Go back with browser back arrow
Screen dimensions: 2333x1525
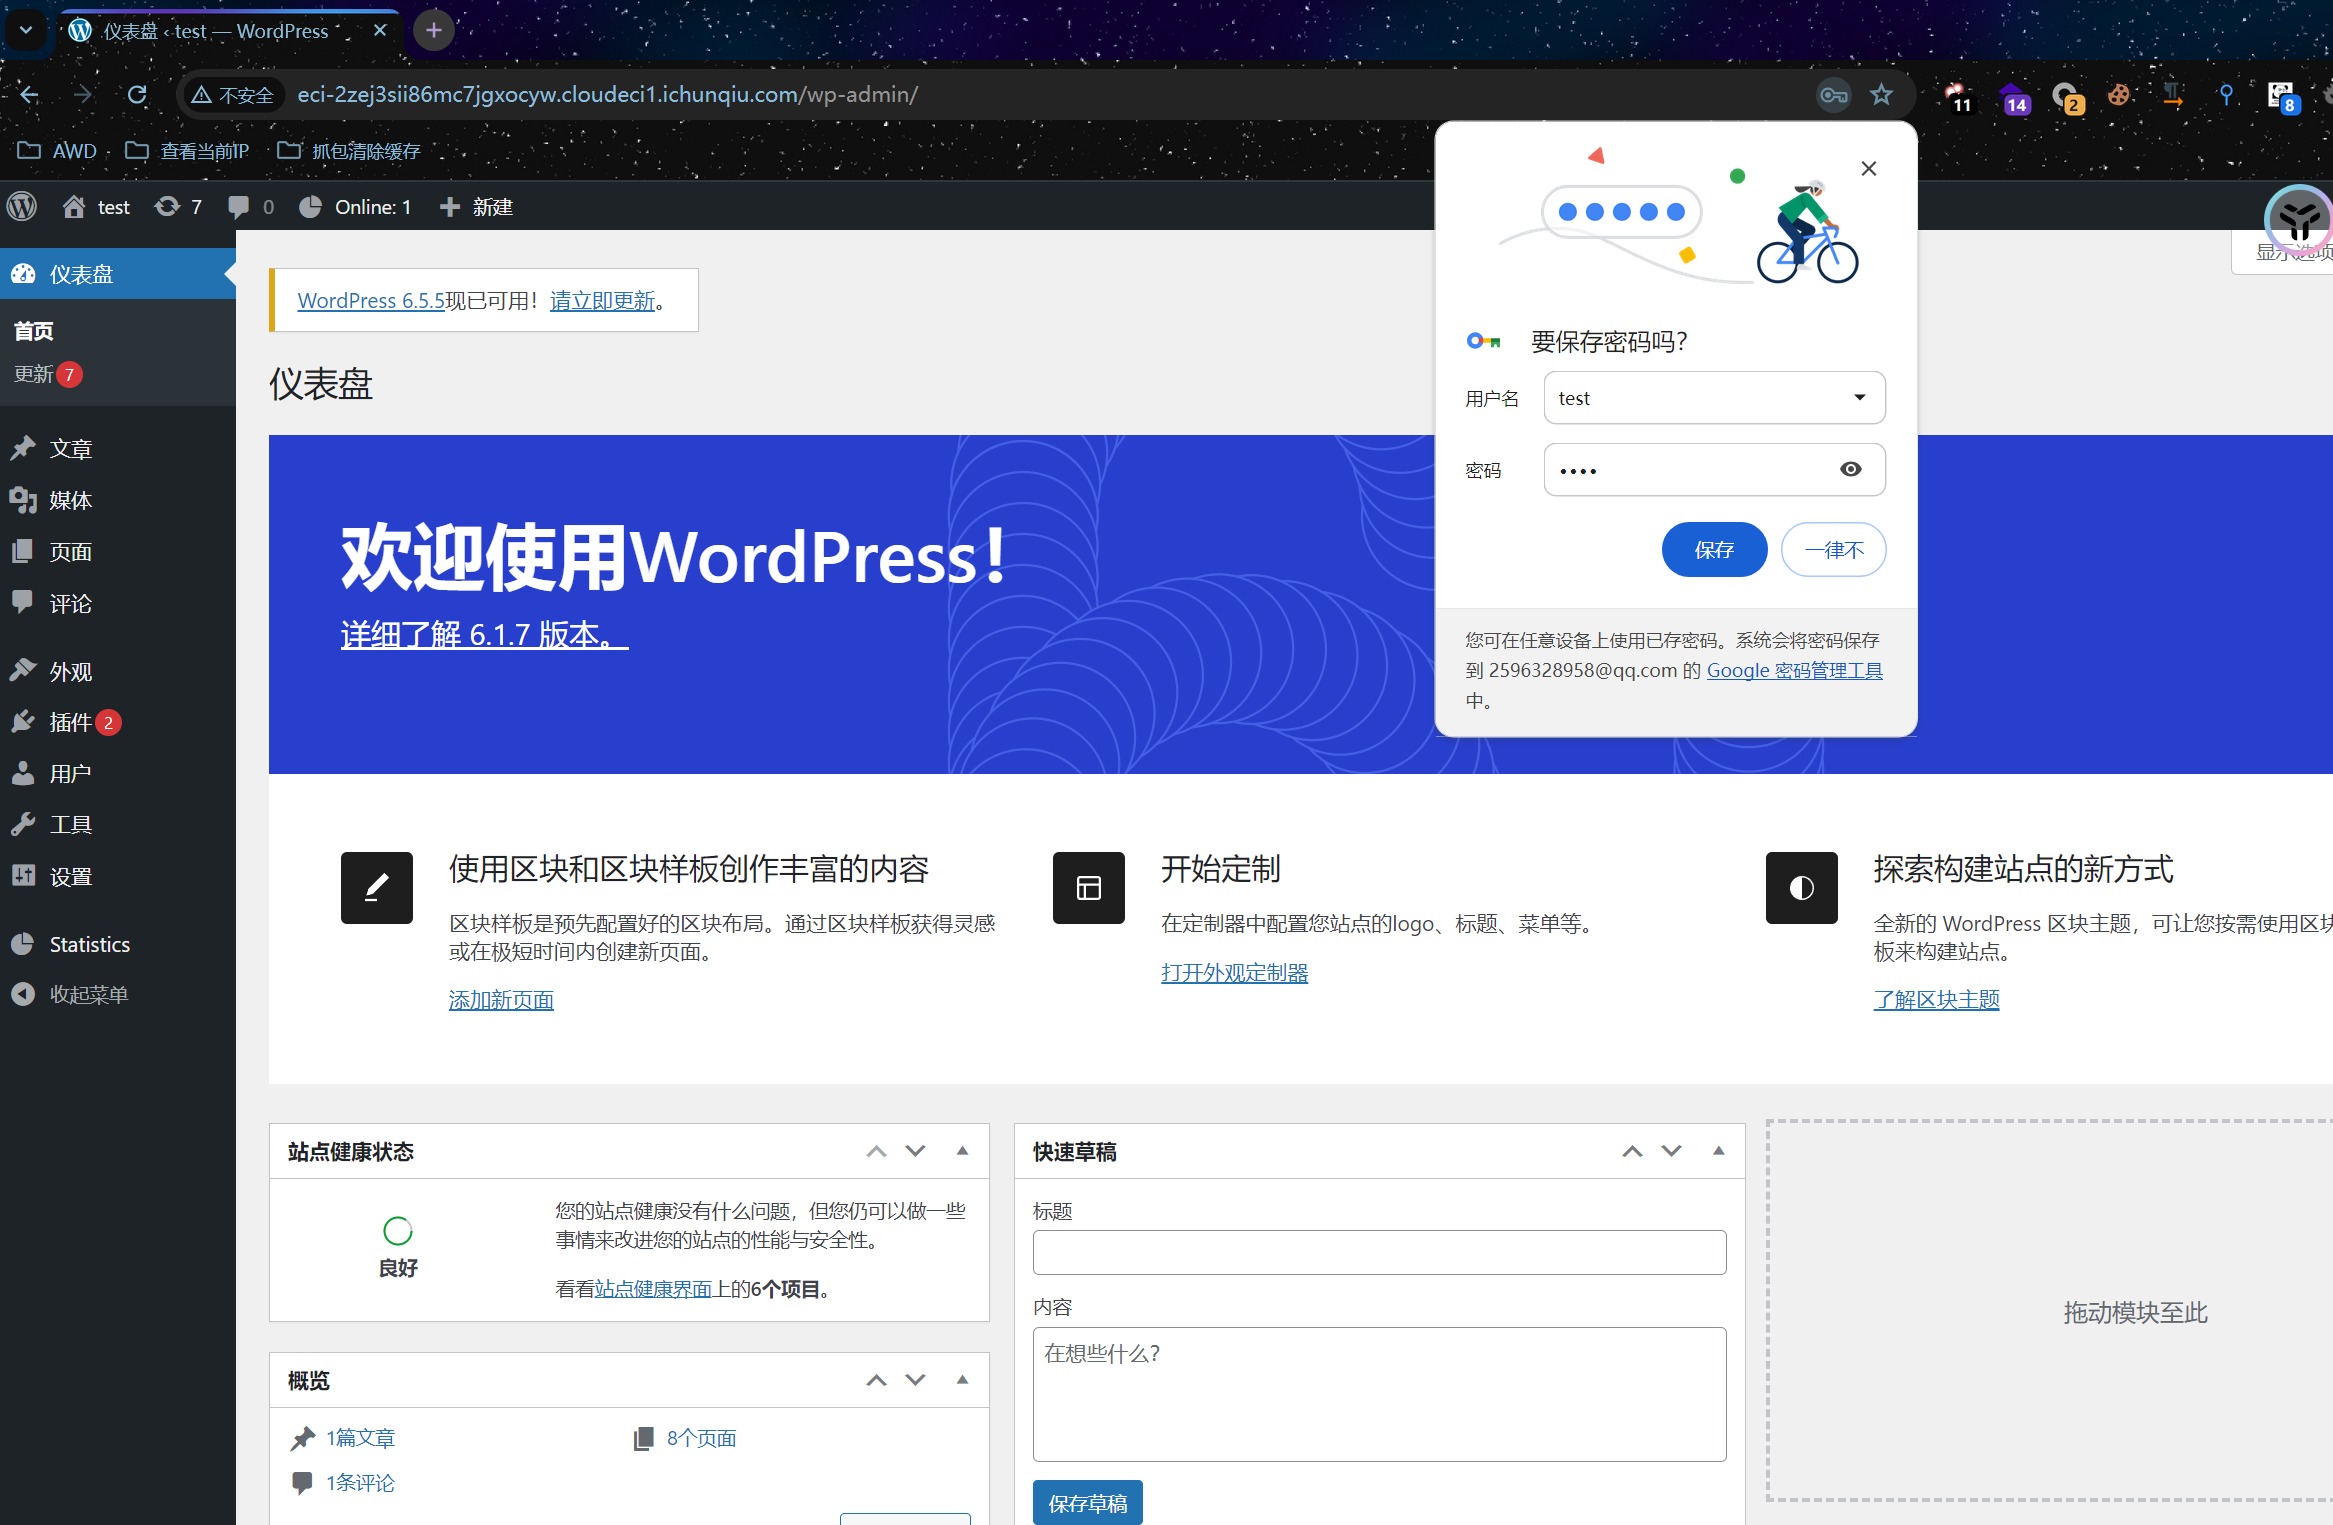point(30,95)
